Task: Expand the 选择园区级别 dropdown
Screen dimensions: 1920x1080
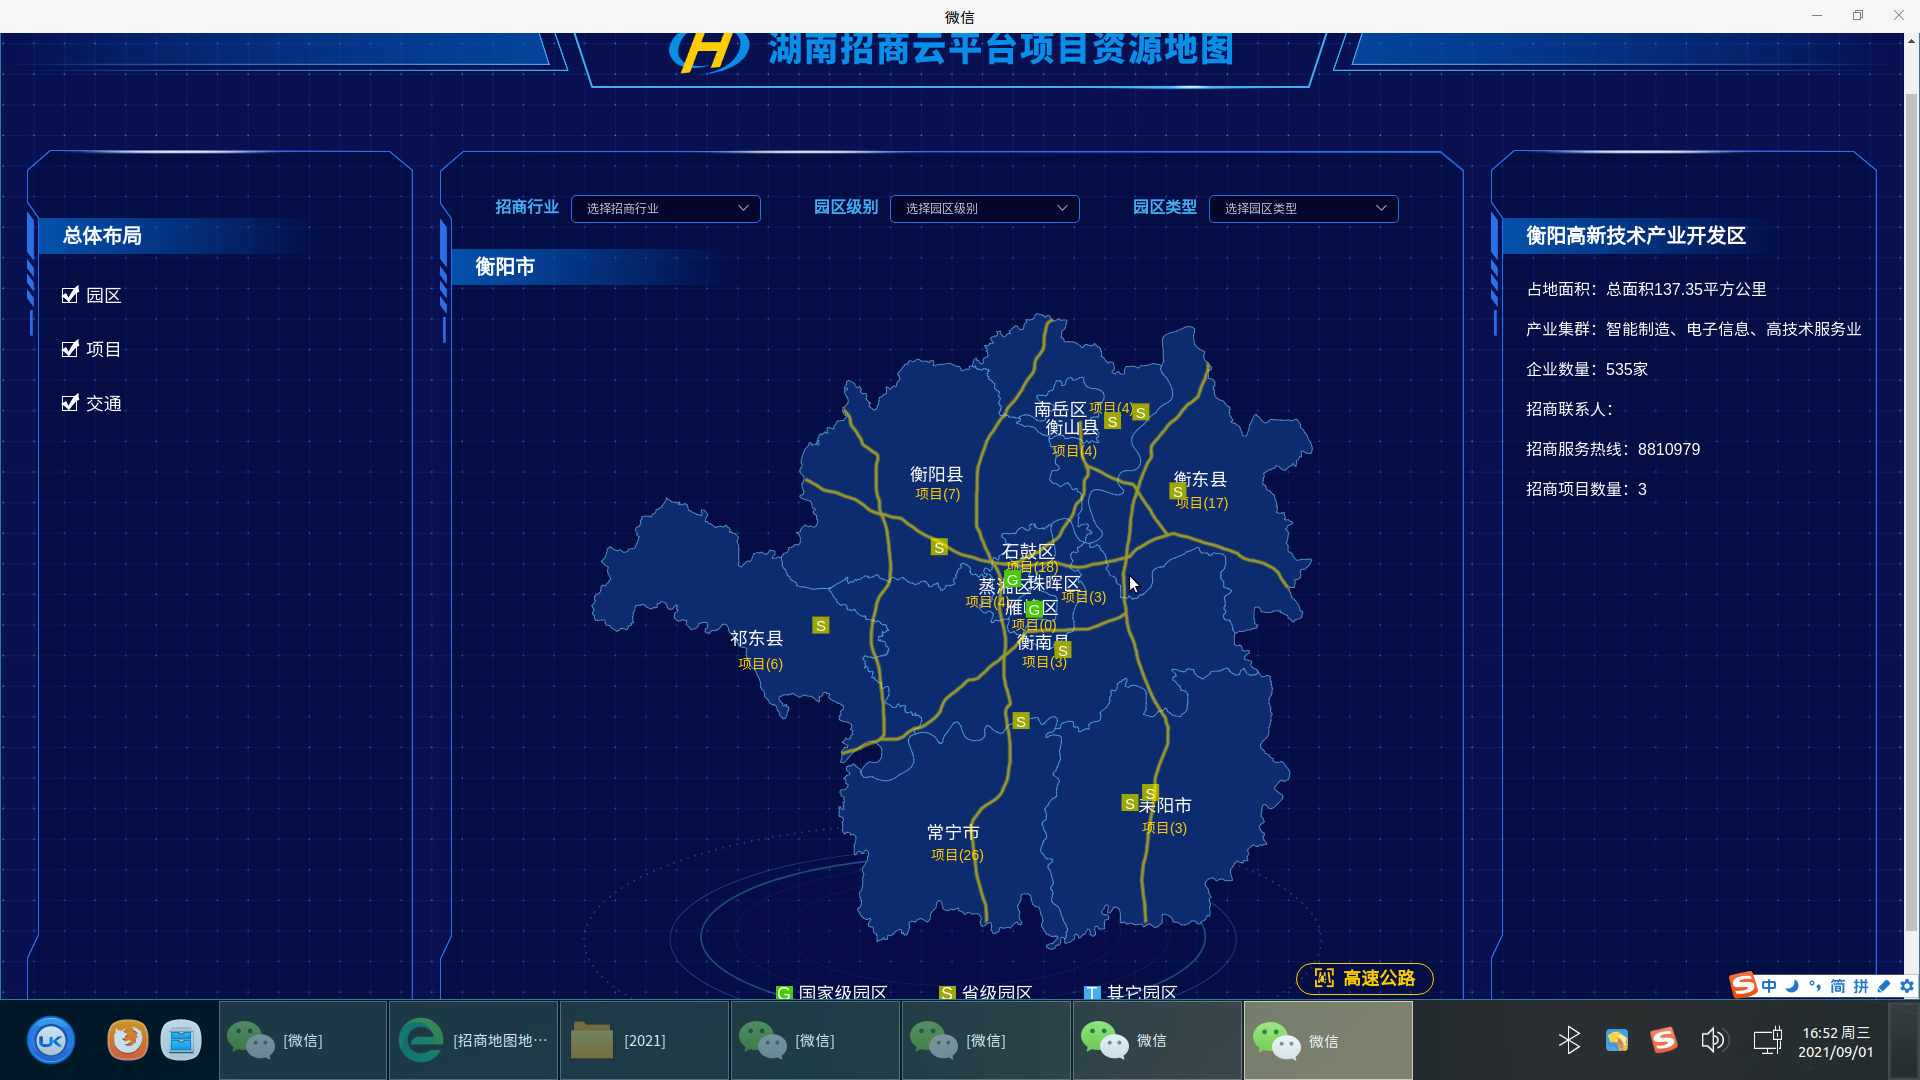Action: pos(984,208)
